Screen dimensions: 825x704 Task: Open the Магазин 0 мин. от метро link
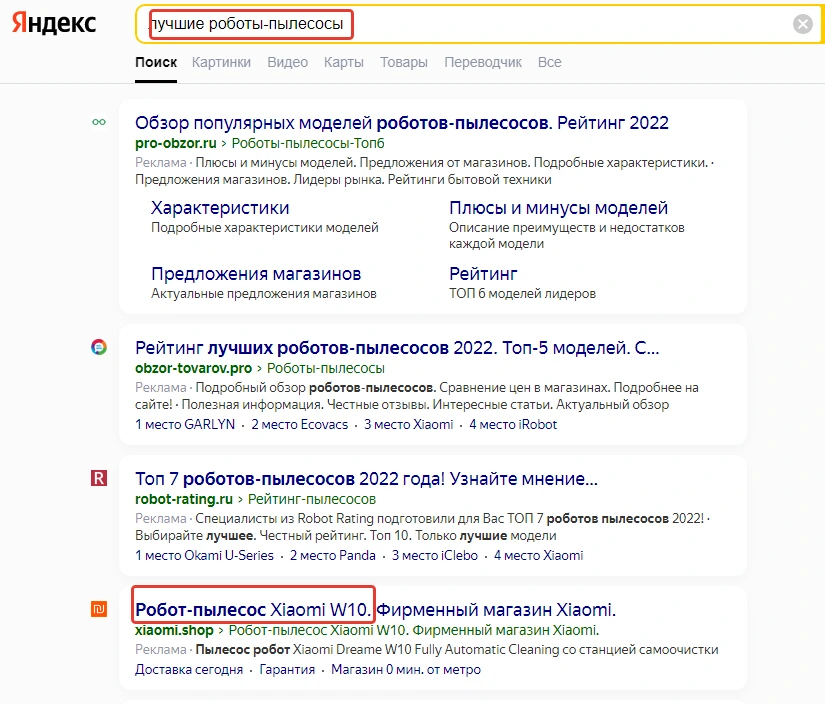(x=406, y=670)
